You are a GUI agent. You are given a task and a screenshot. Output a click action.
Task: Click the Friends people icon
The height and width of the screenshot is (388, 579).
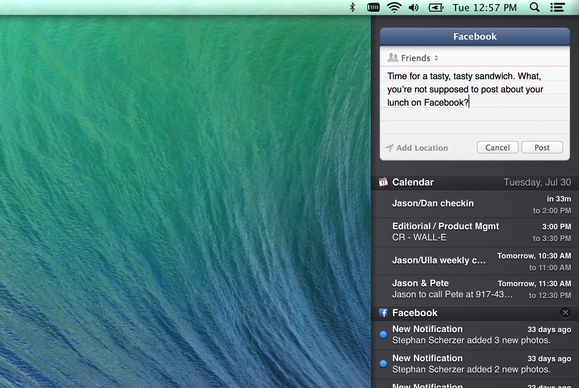[x=393, y=58]
